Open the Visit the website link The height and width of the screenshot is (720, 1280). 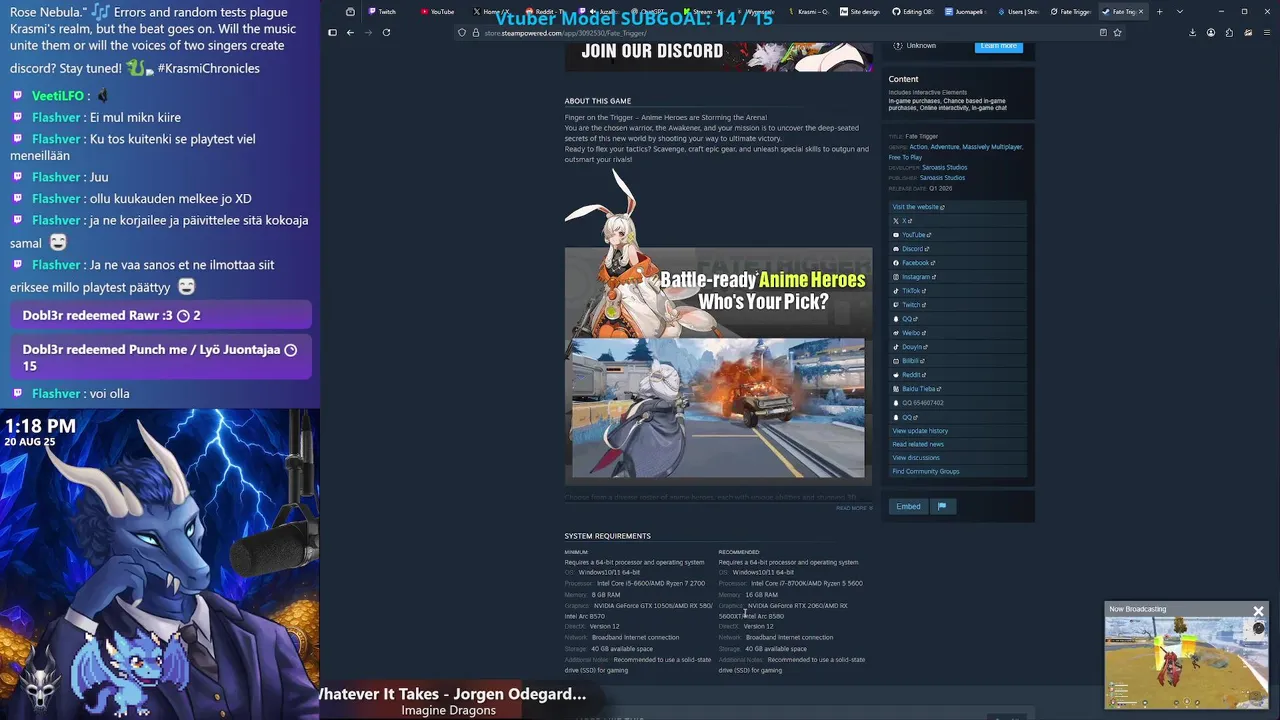point(917,207)
